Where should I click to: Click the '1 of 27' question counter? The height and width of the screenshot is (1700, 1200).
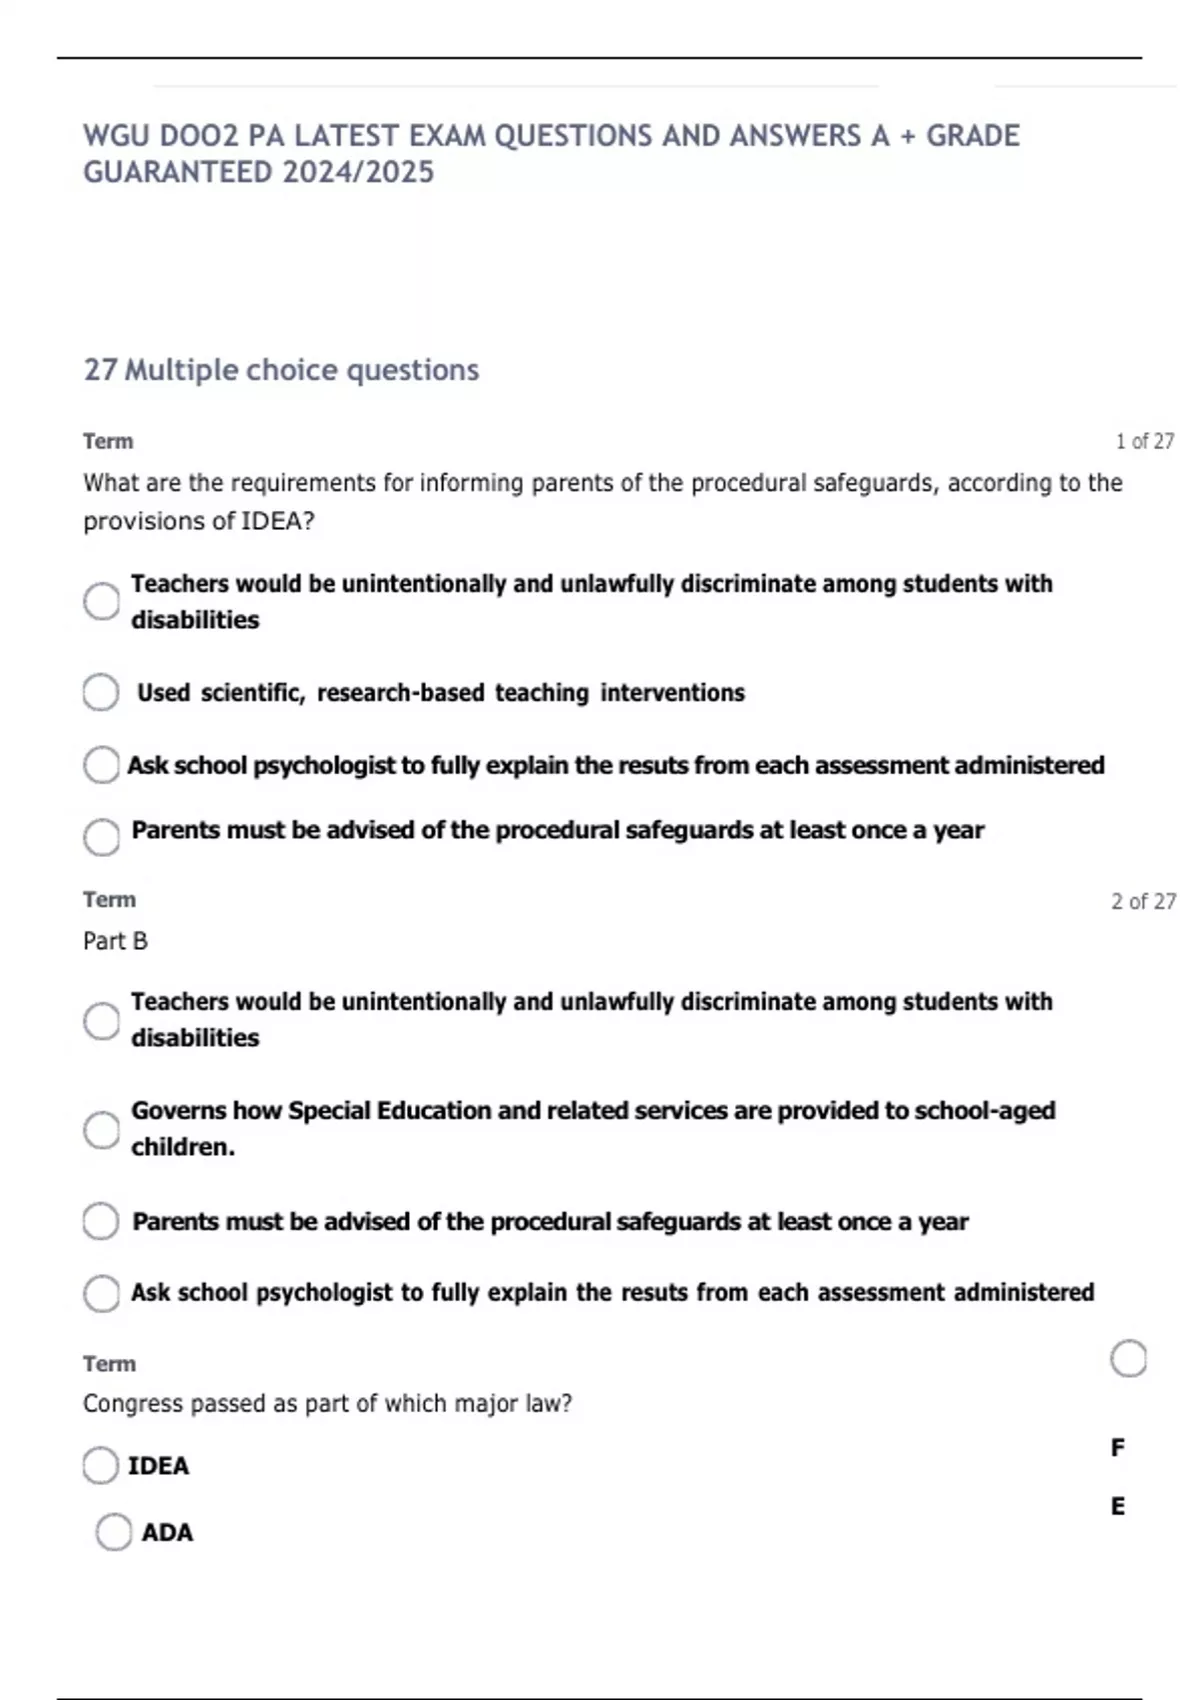(1145, 441)
